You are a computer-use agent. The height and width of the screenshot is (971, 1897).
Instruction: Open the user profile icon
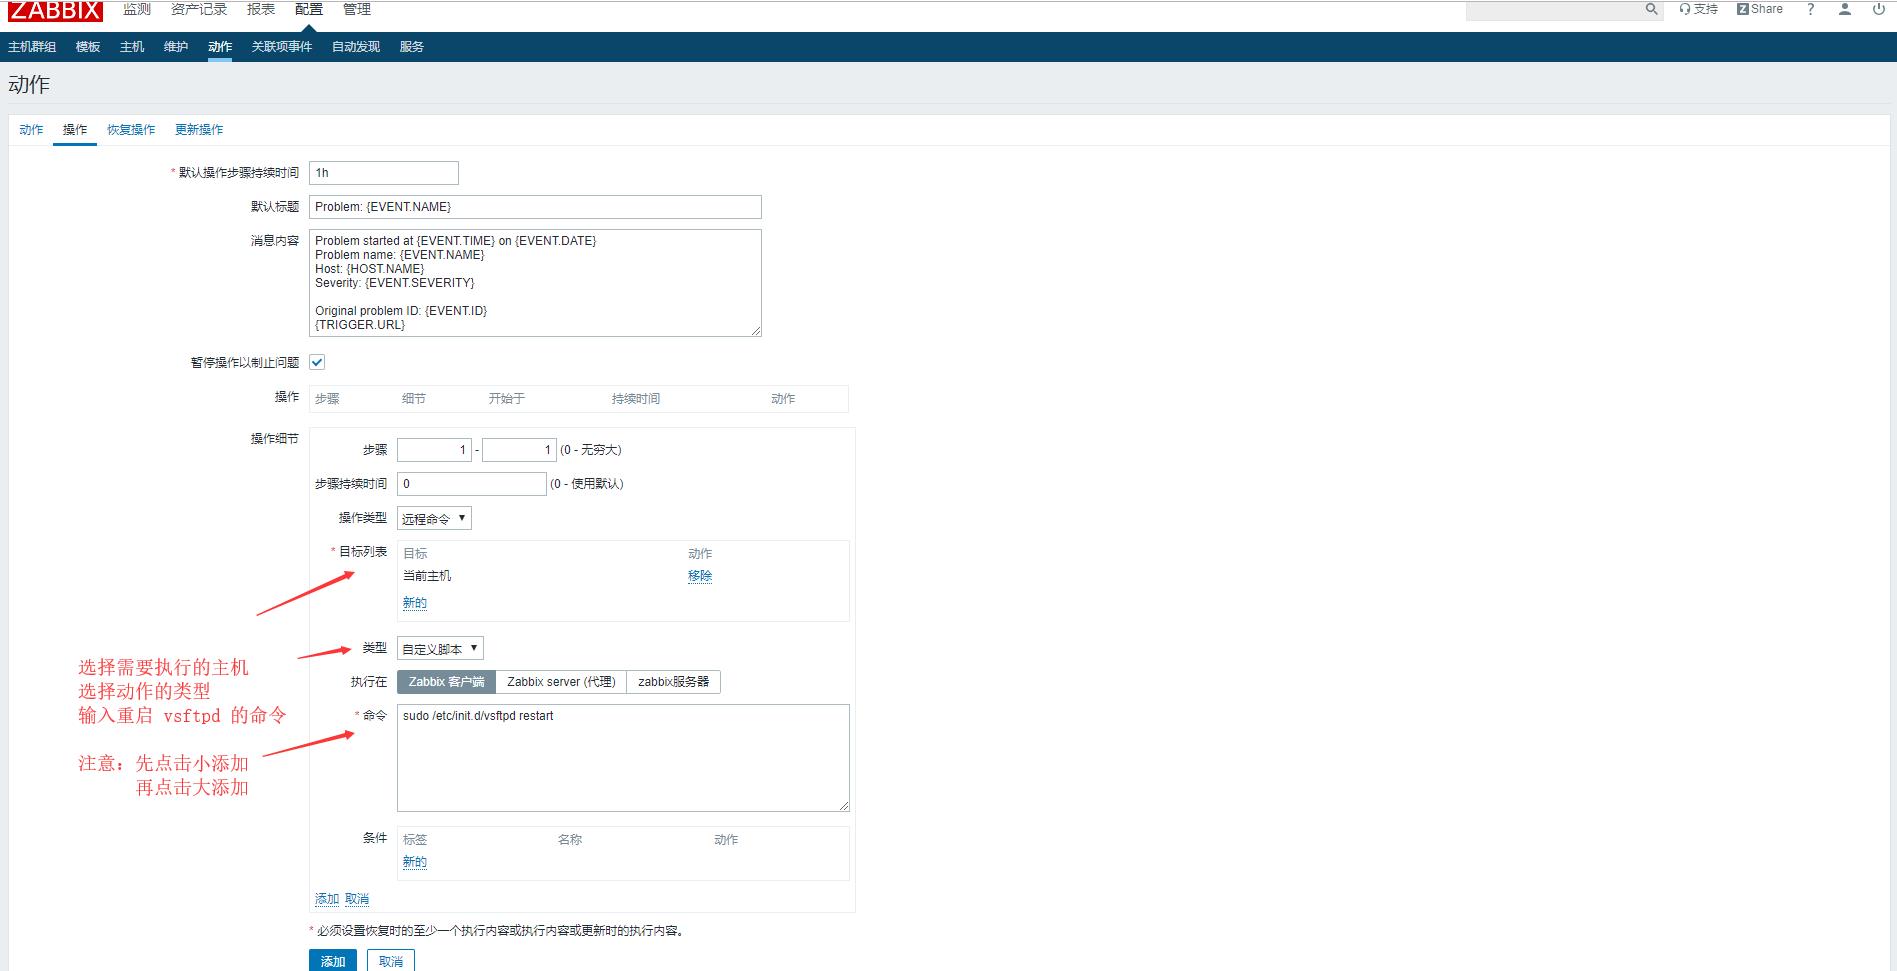point(1845,9)
